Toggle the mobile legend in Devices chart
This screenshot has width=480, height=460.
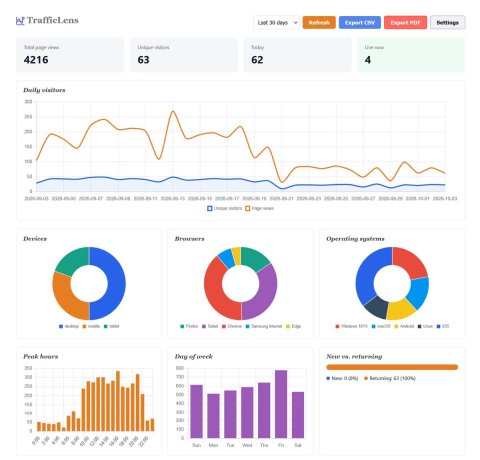coord(91,326)
